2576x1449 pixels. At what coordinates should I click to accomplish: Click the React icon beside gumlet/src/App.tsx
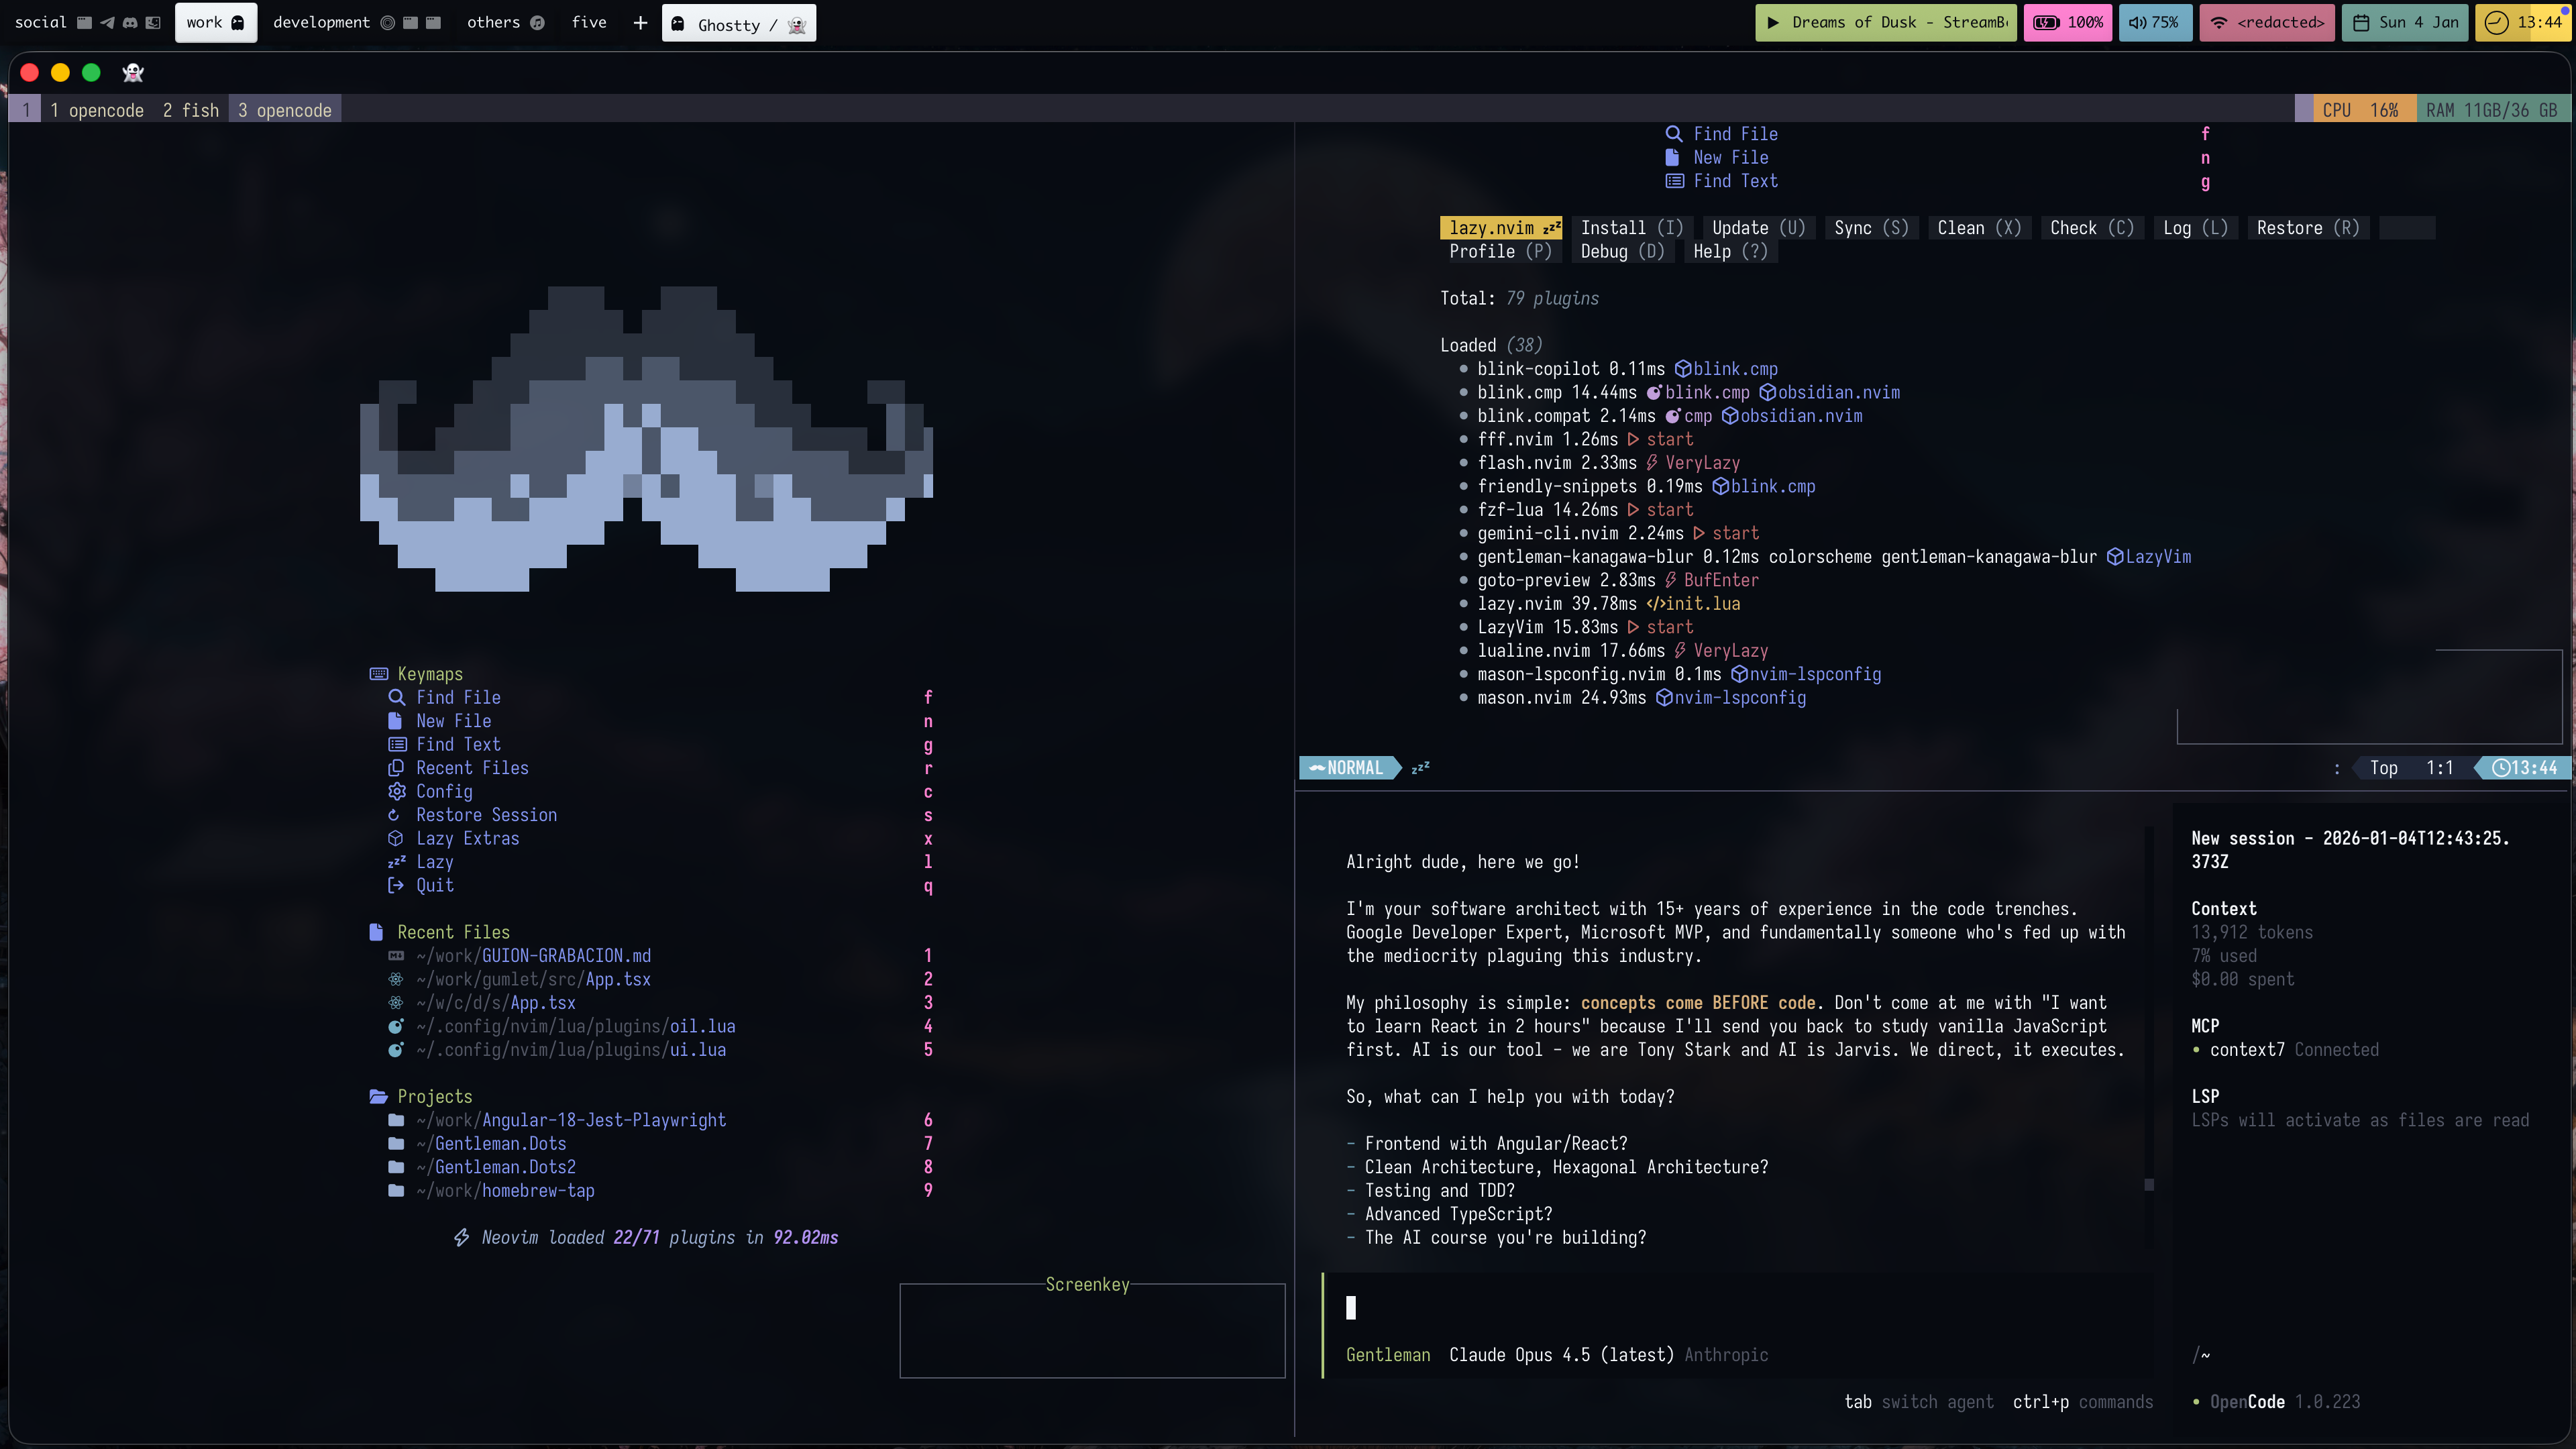click(396, 979)
